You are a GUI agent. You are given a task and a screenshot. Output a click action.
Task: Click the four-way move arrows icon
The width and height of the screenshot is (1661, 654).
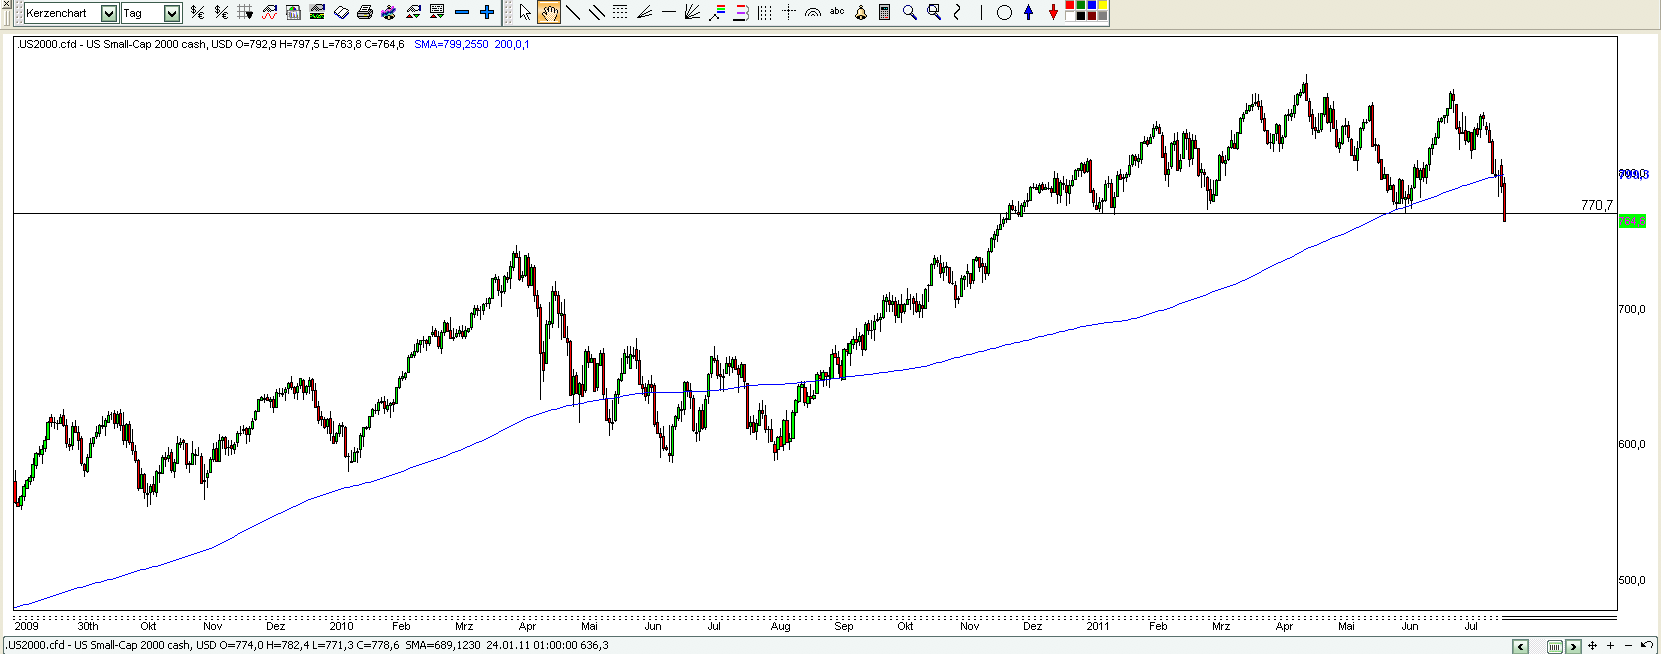point(1592,646)
